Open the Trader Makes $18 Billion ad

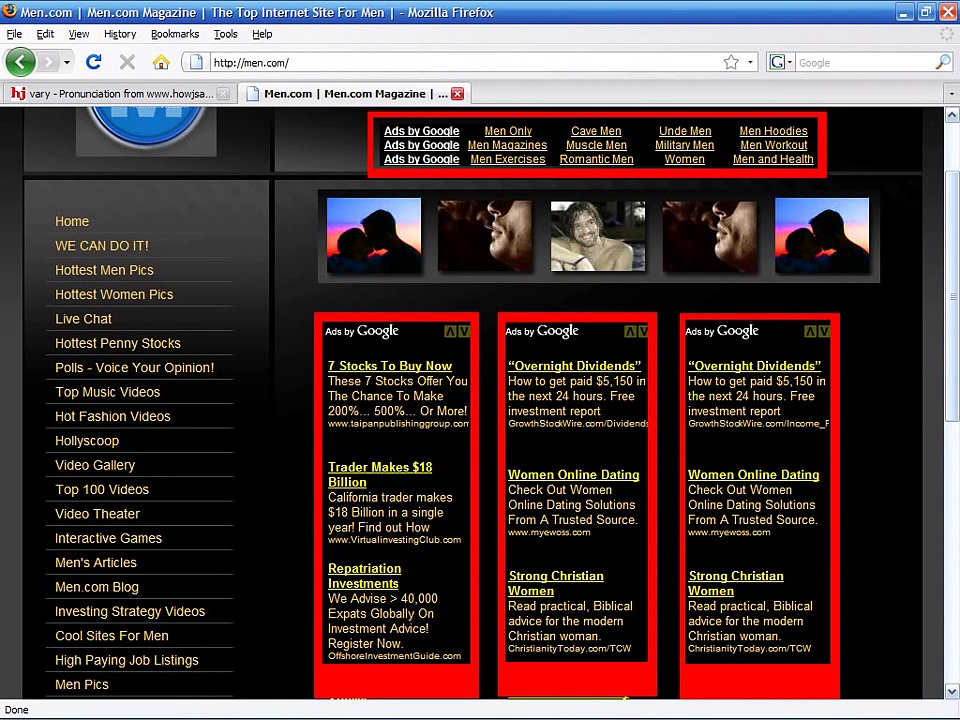pyautogui.click(x=380, y=474)
